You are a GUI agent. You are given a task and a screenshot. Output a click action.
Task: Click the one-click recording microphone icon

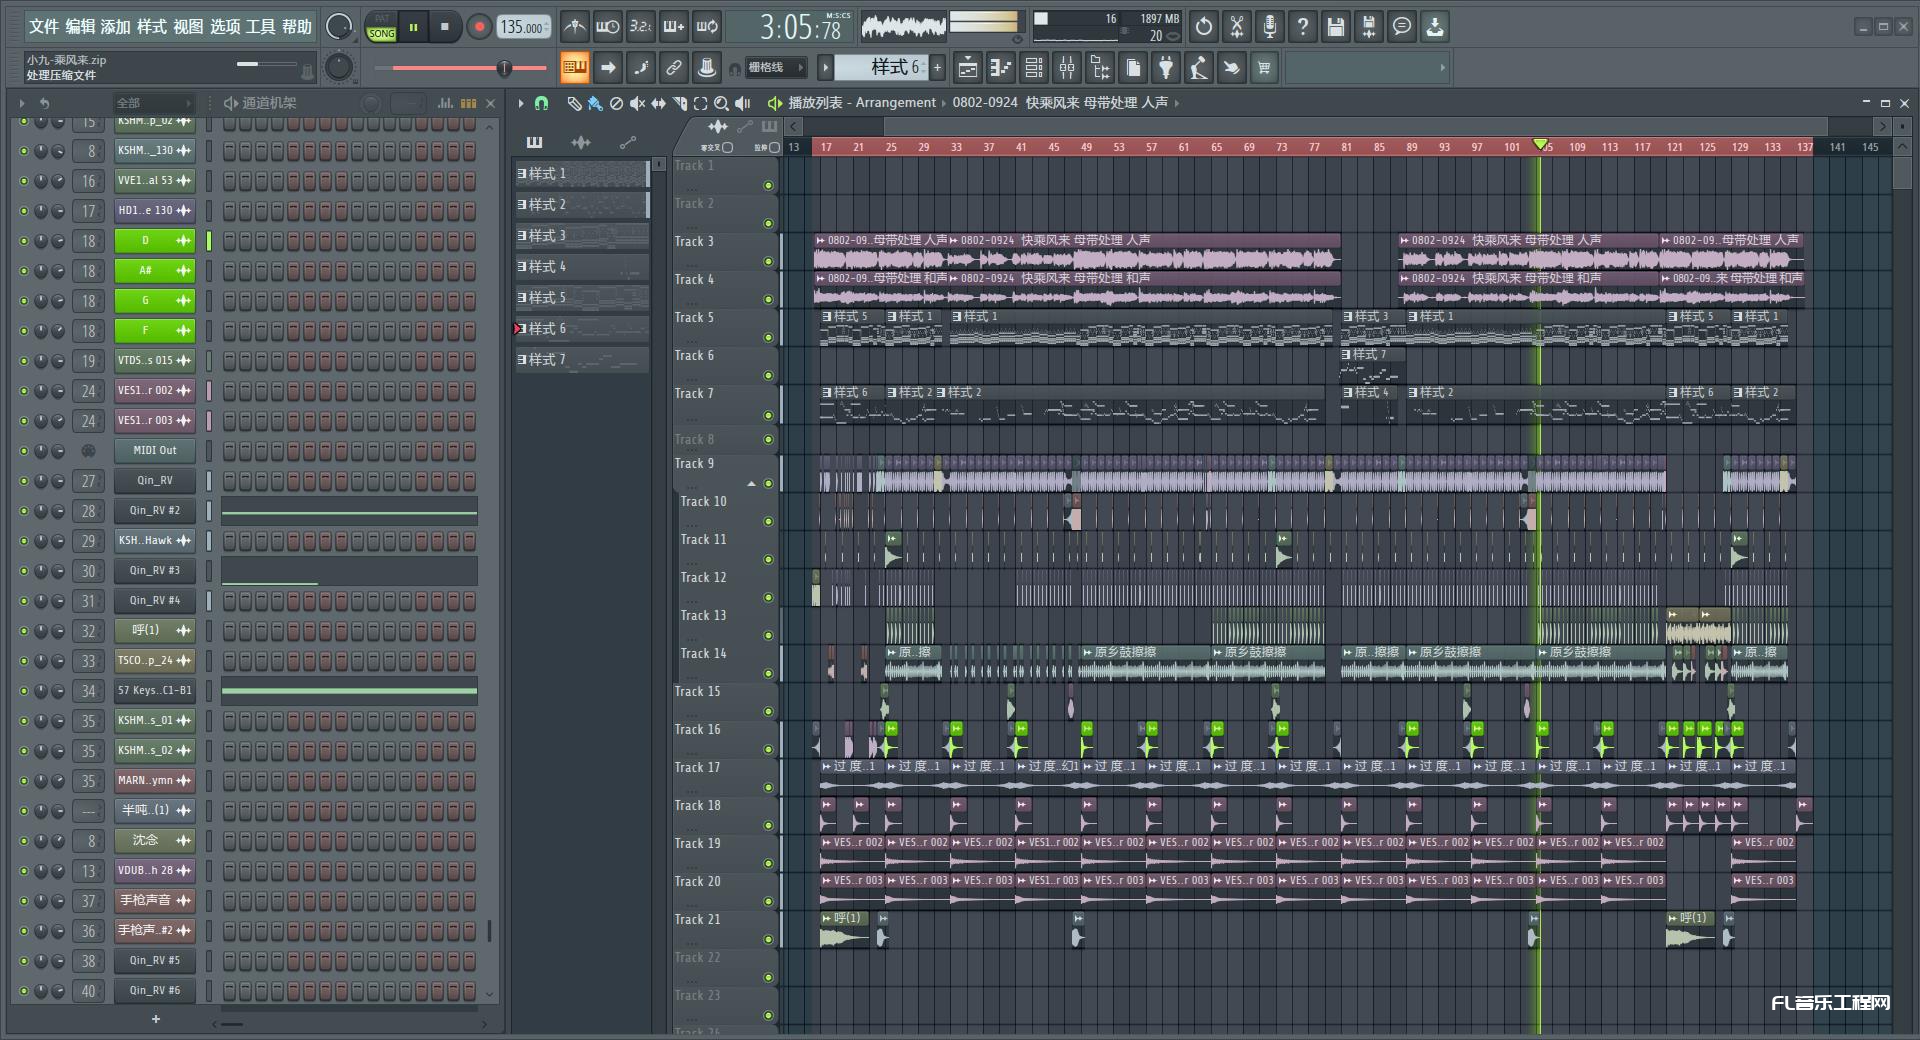1270,27
